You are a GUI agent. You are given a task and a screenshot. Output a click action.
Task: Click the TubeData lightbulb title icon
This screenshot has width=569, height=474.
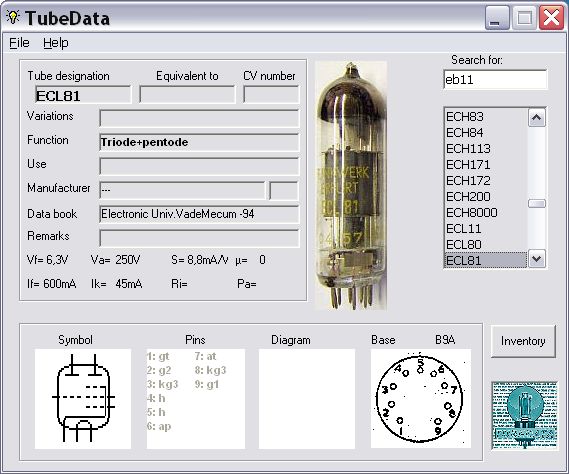click(13, 17)
